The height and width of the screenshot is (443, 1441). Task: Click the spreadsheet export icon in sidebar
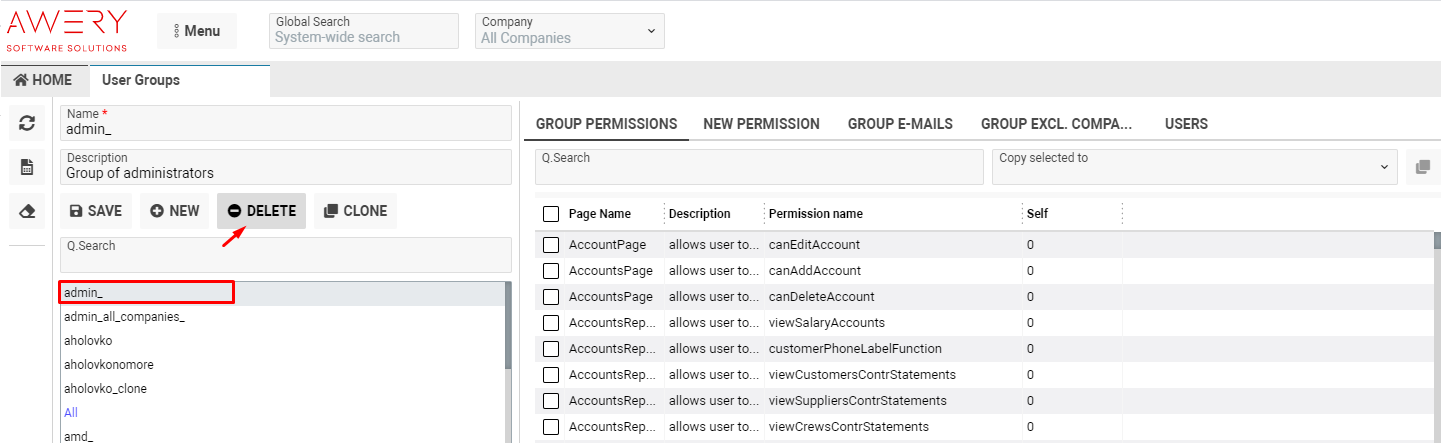(x=27, y=167)
